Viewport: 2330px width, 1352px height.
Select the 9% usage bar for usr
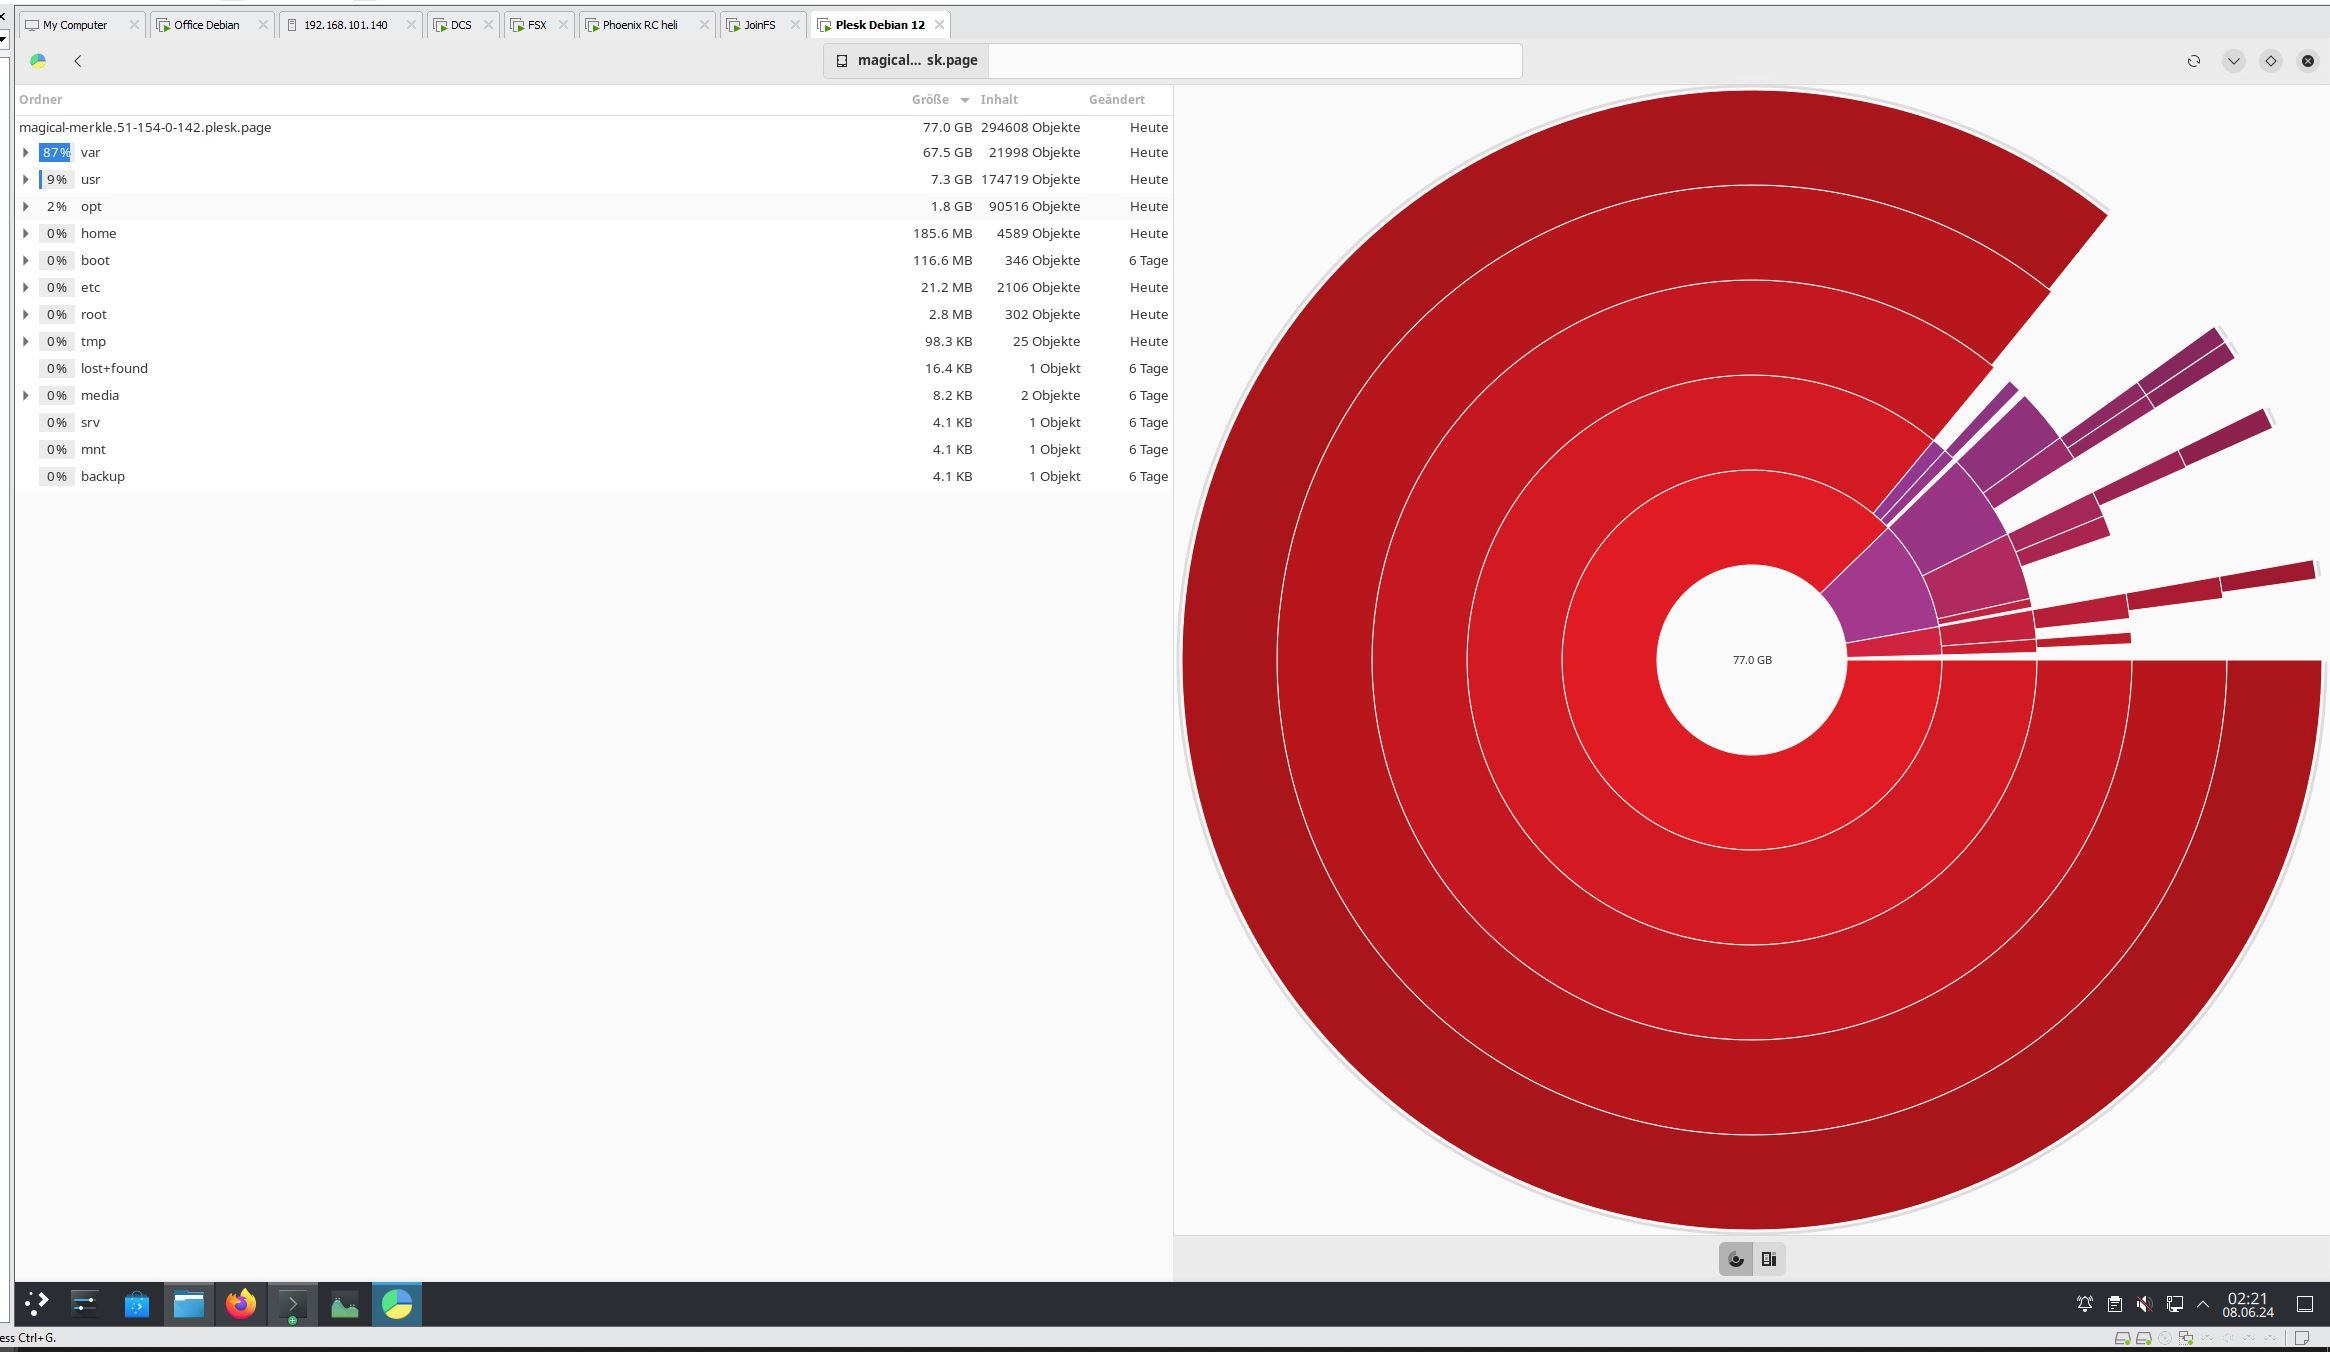tap(56, 180)
